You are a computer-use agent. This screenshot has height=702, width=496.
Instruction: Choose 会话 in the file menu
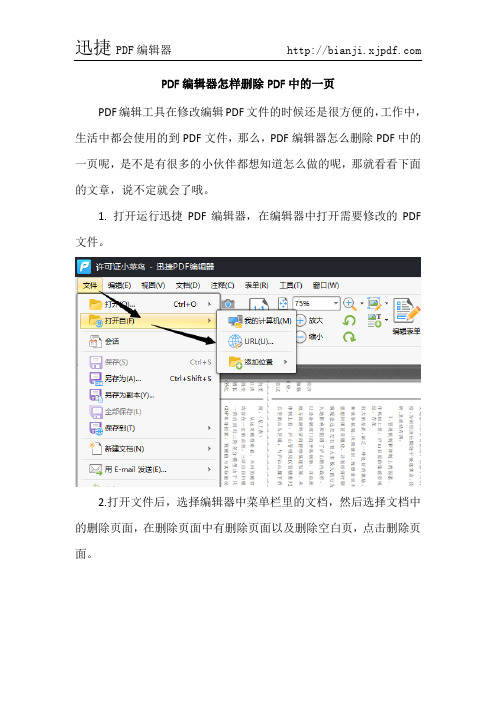point(149,341)
